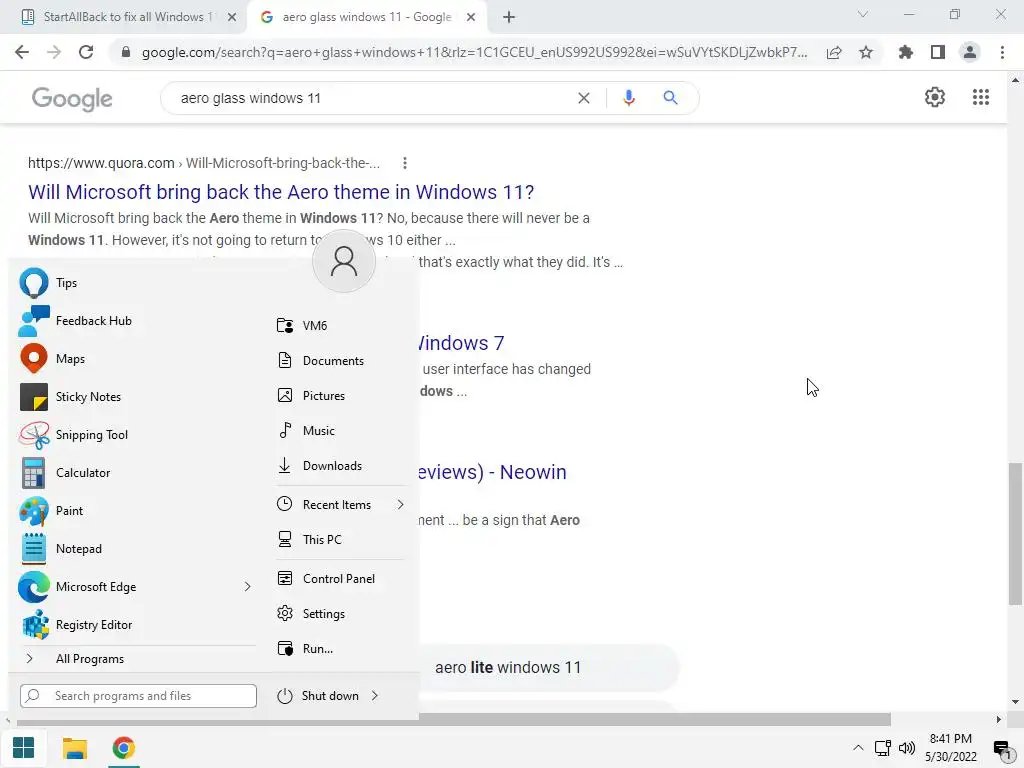Click the Windows Start button
Image resolution: width=1024 pixels, height=768 pixels.
tap(24, 748)
